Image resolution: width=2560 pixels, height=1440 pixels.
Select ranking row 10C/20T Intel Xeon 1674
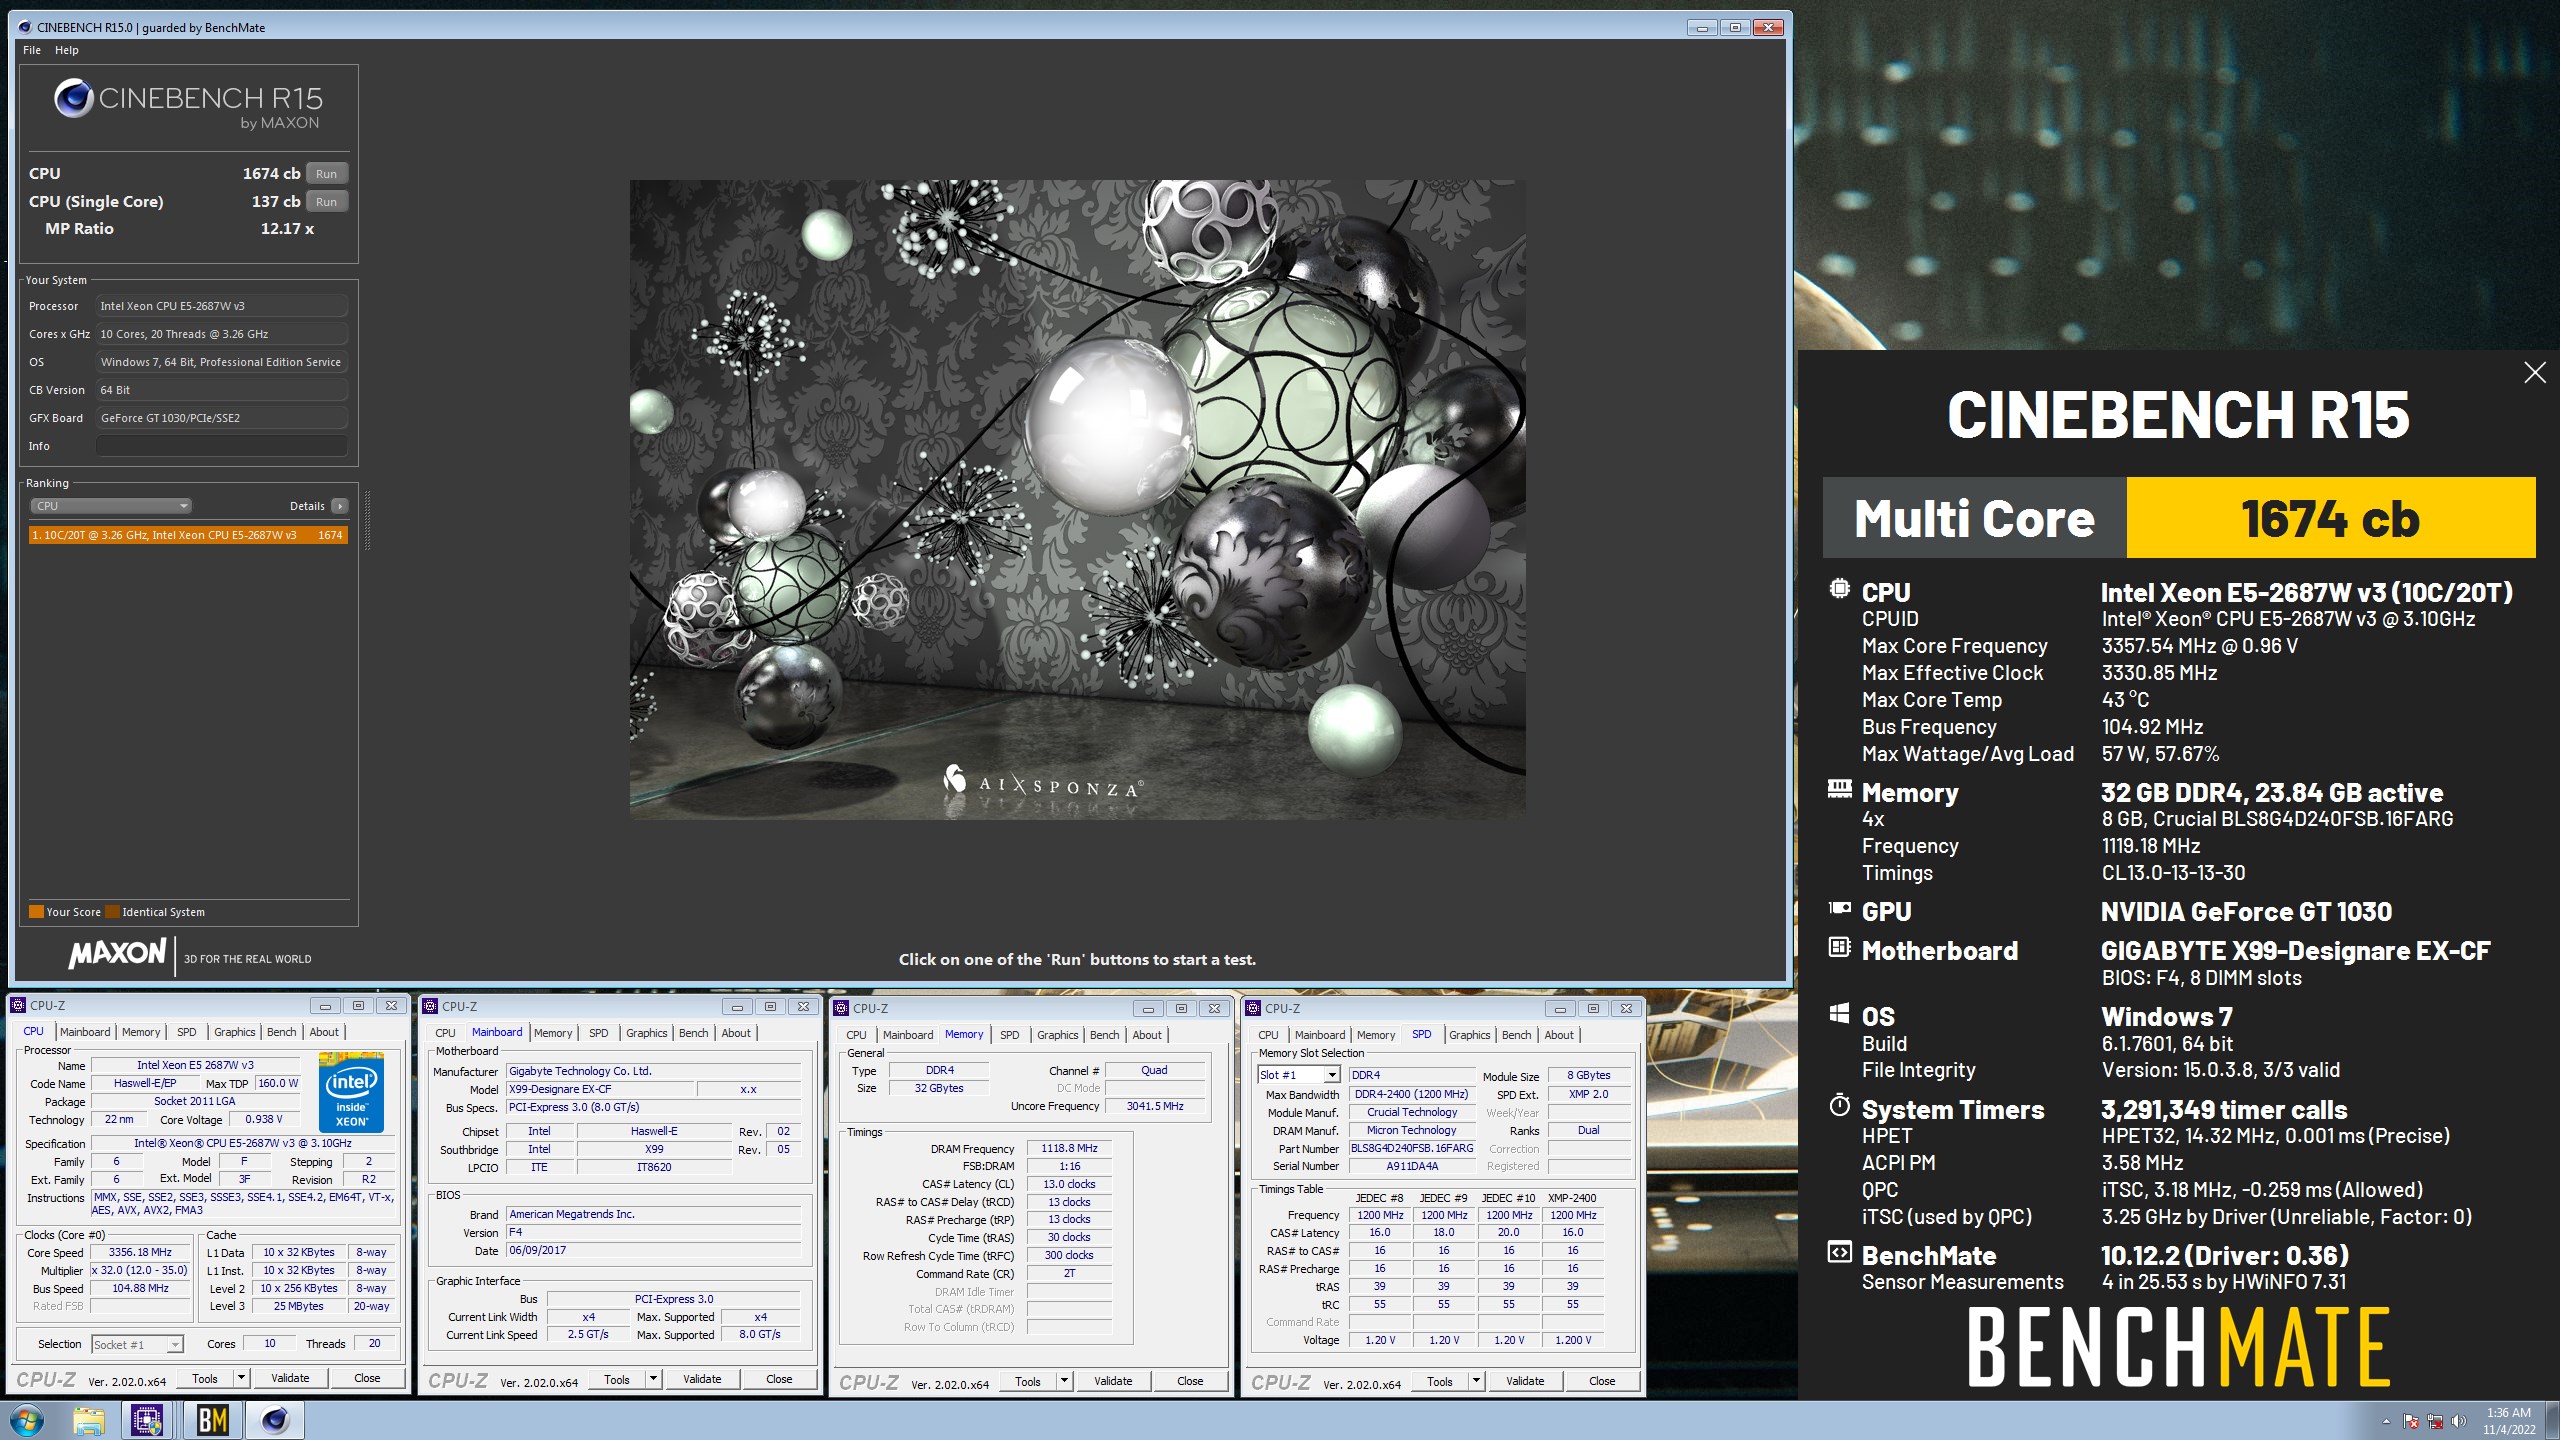coord(188,535)
